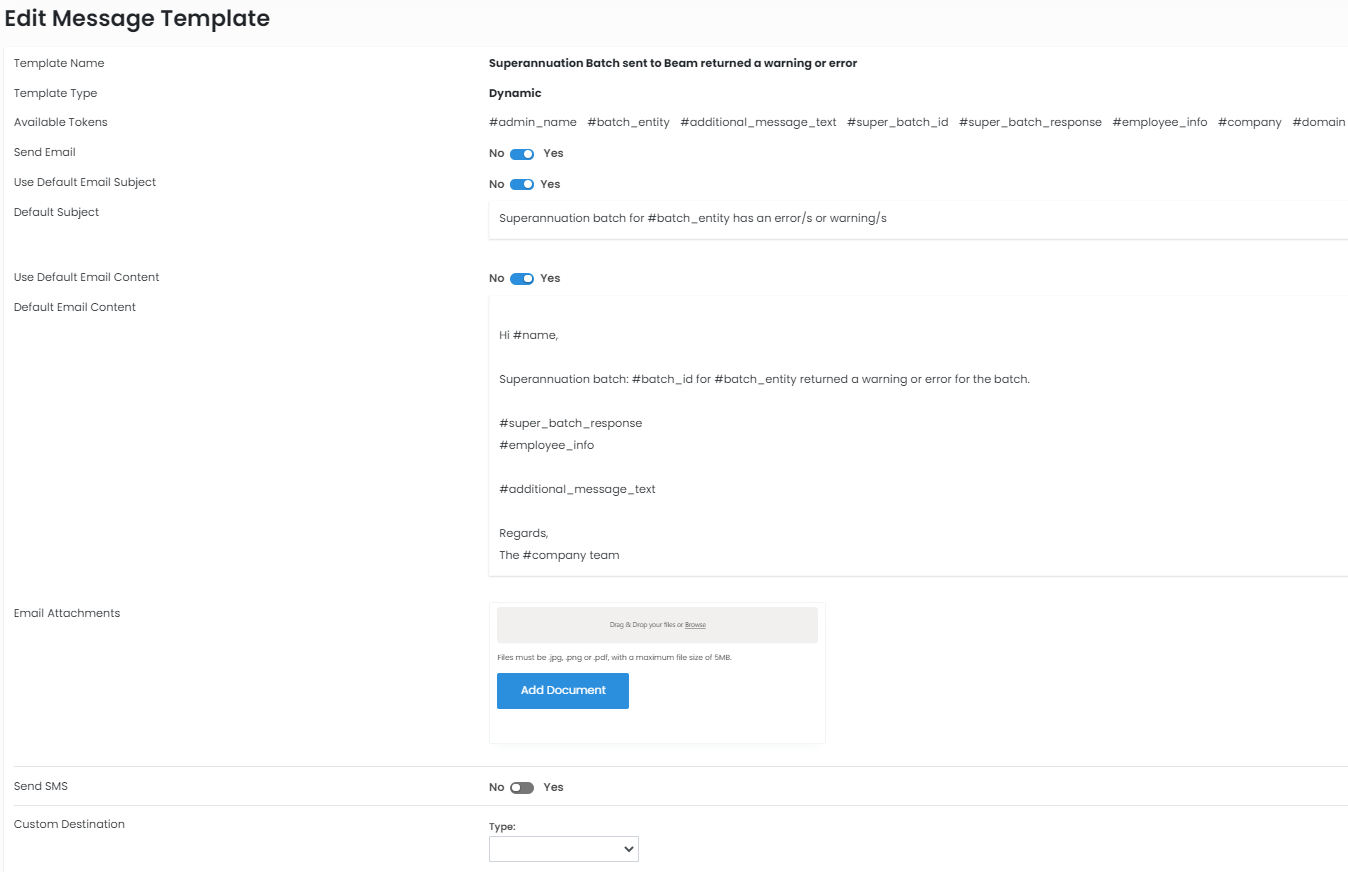Screen dimensions: 1348x872
Task: Toggle the Use Default Email Subject switch
Action: [x=522, y=184]
